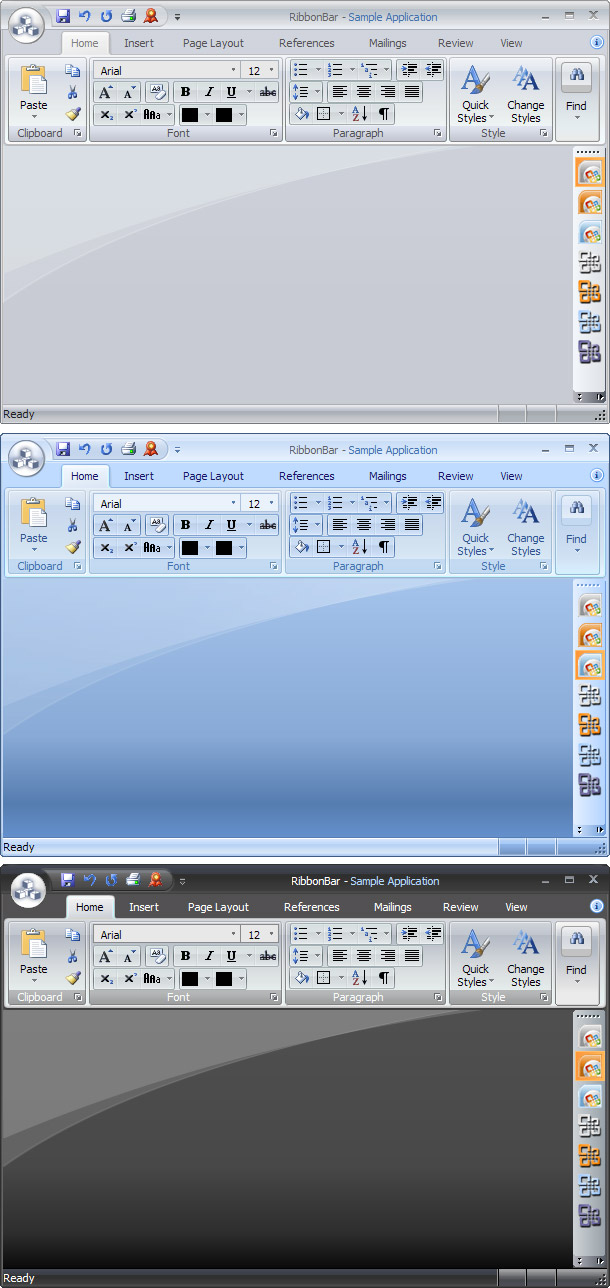Switch to Insert tab in the silver window

tap(139, 43)
